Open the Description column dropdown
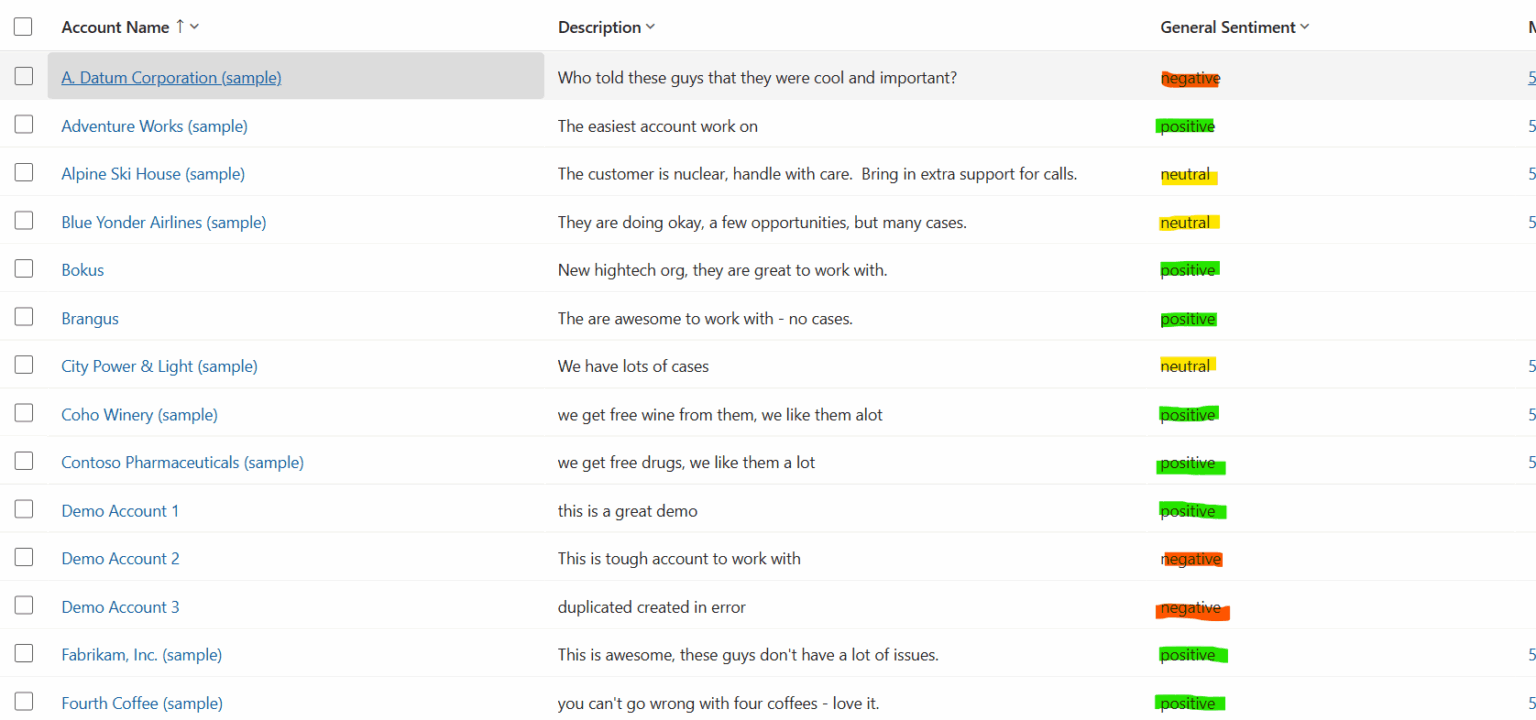 651,27
